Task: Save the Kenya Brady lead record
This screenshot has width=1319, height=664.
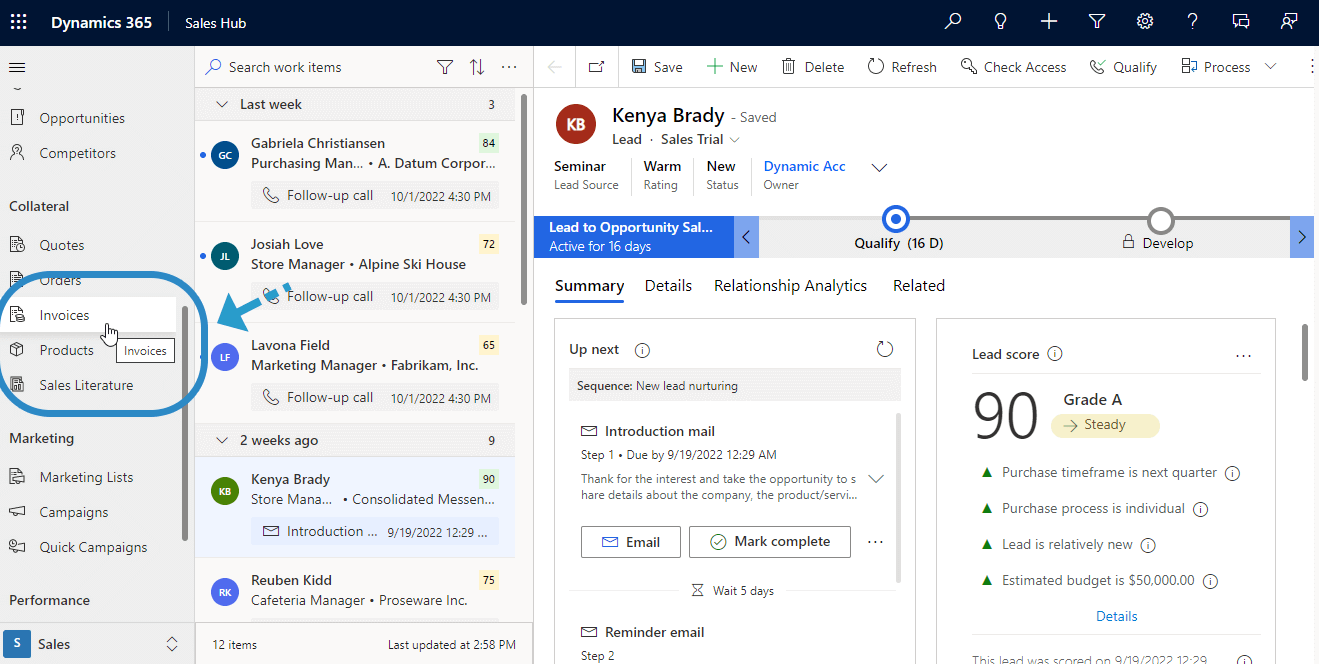Action: [x=657, y=66]
